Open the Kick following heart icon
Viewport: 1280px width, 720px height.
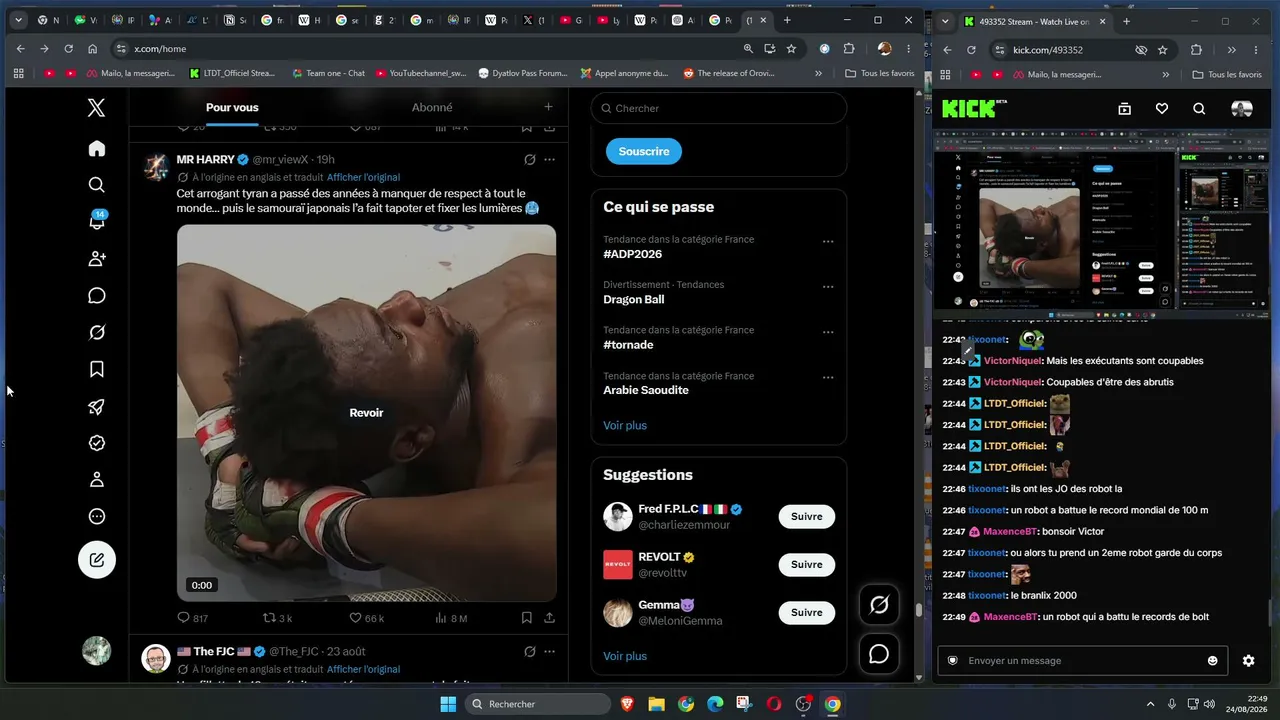pos(1162,109)
